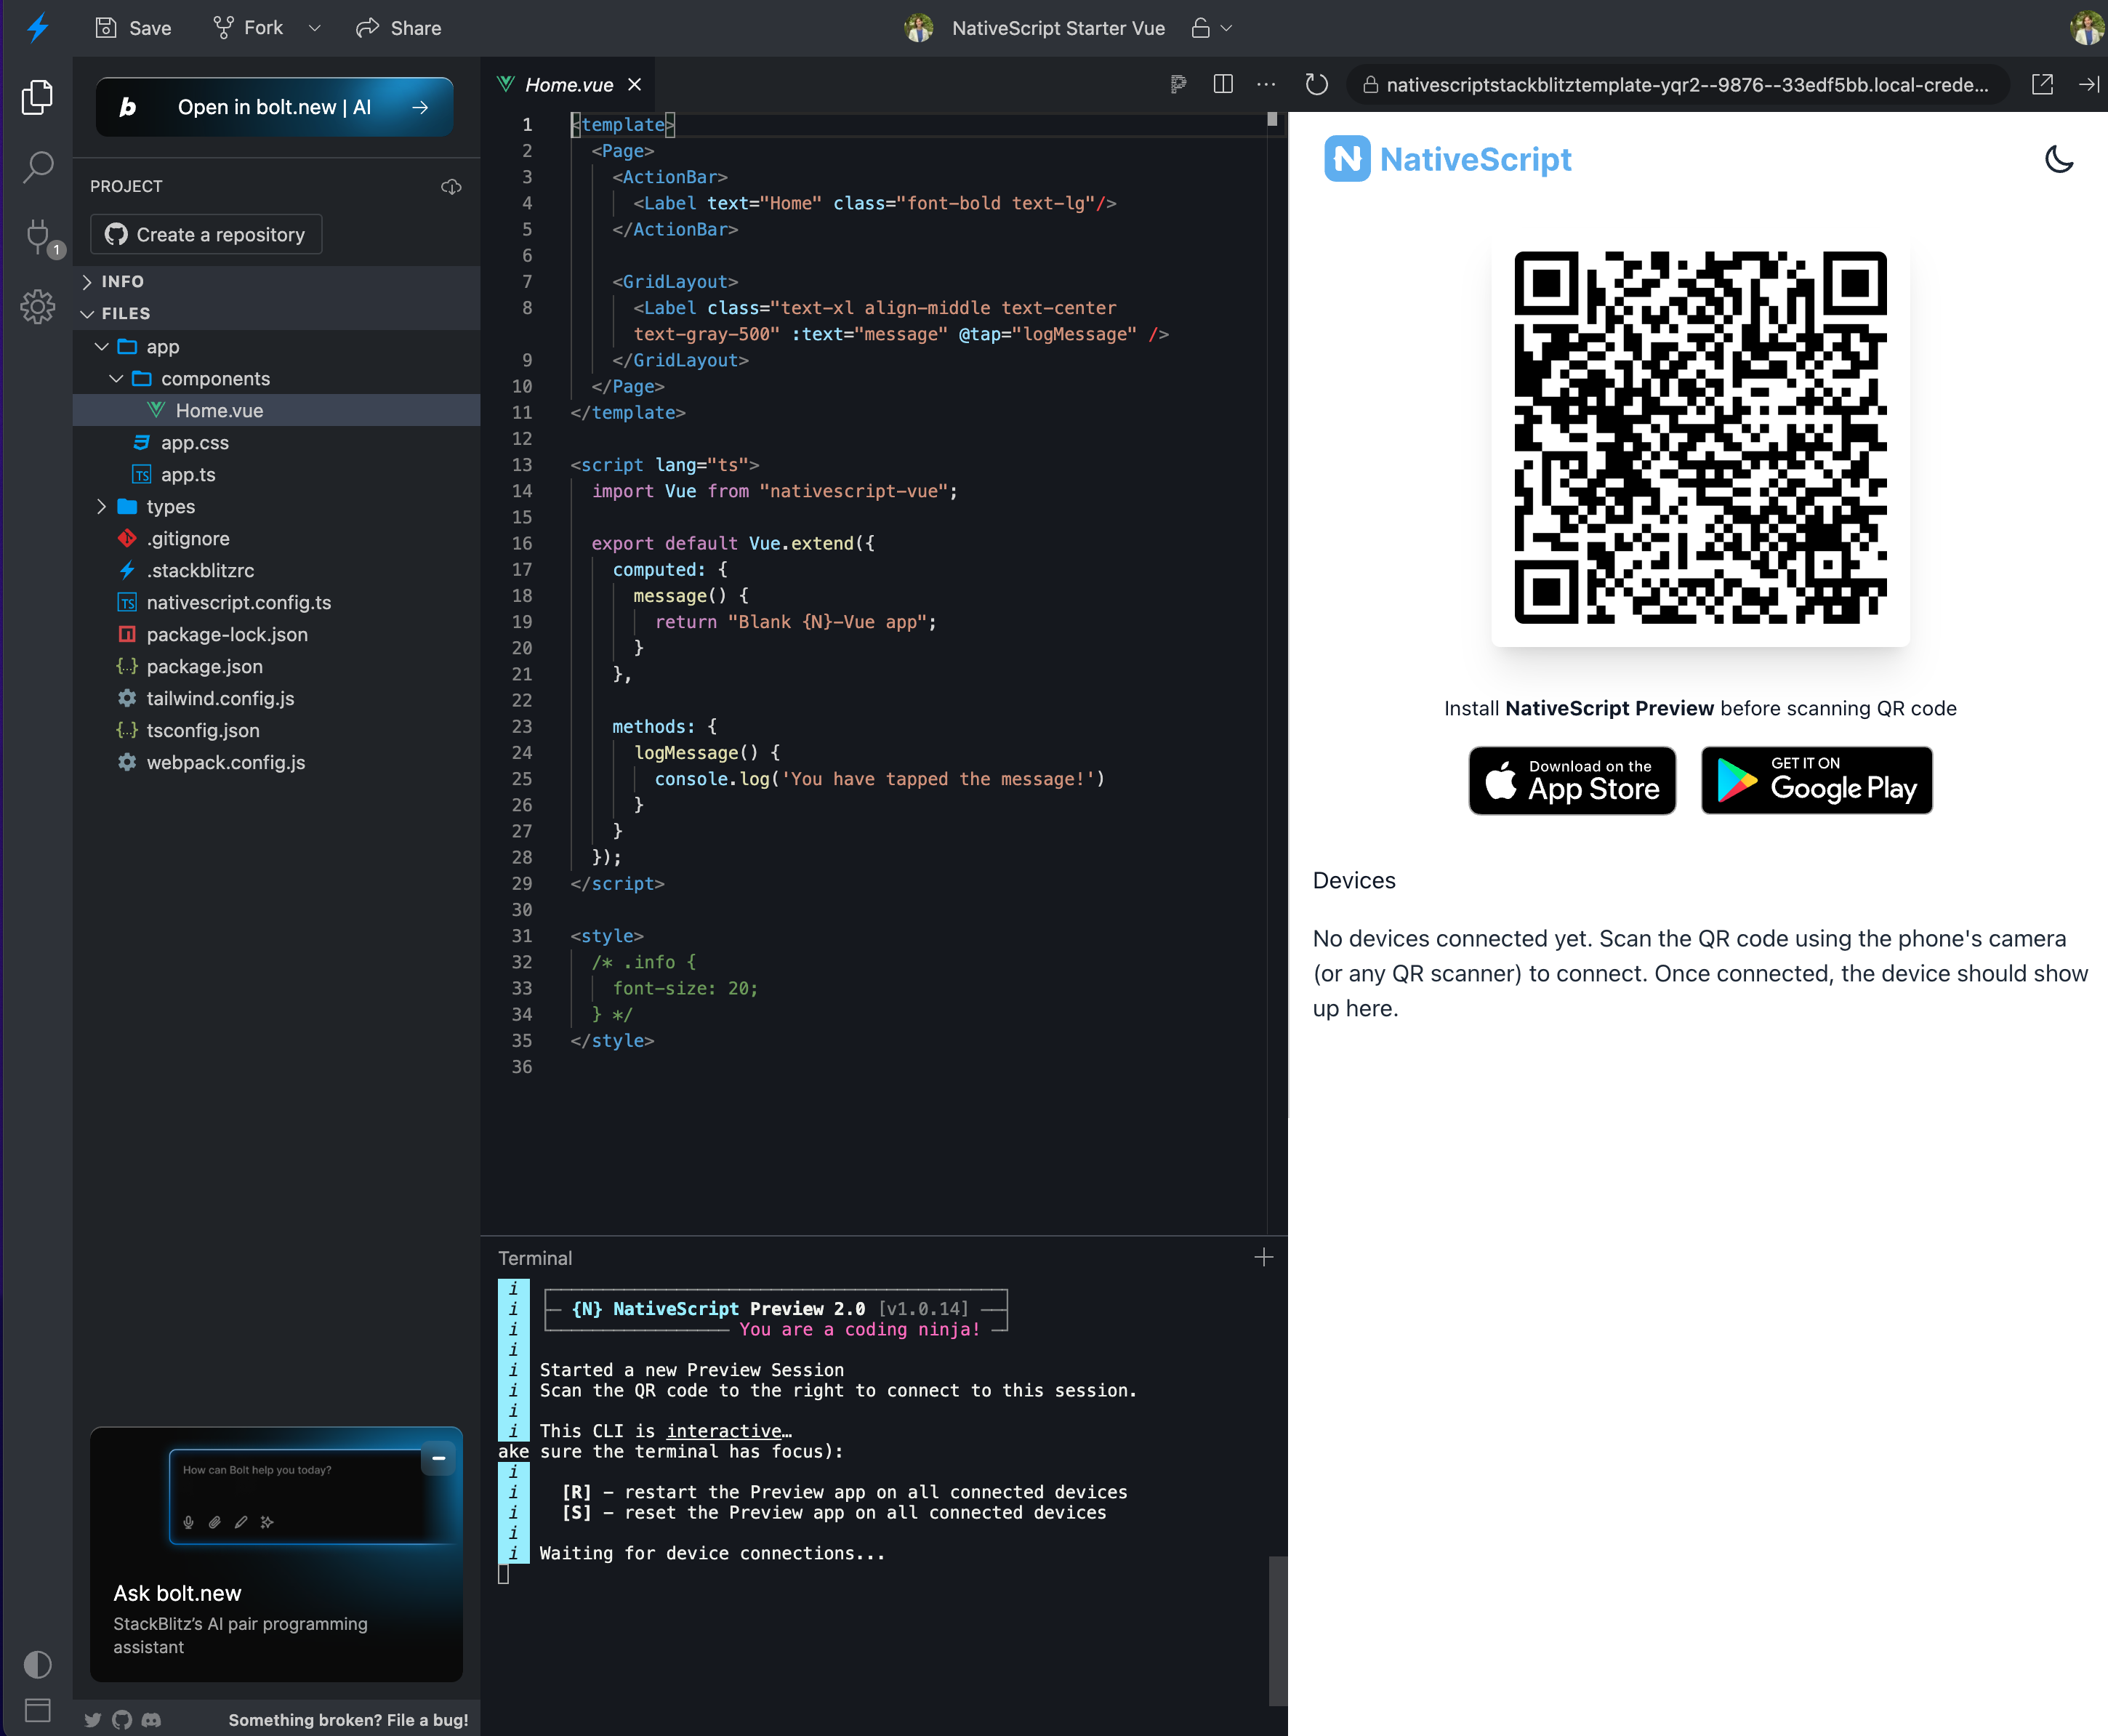Click the editor minimap scrollbar thumb
Viewport: 2108px width, 1736px height.
tap(1272, 119)
